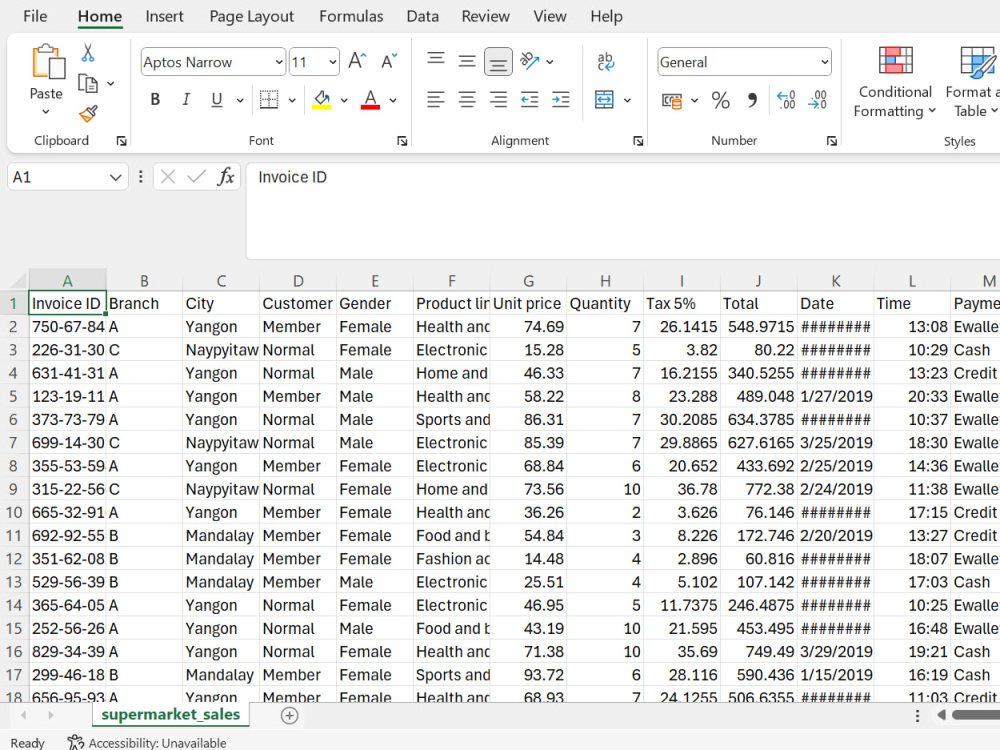Click the Cut scissors icon

pyautogui.click(x=88, y=53)
